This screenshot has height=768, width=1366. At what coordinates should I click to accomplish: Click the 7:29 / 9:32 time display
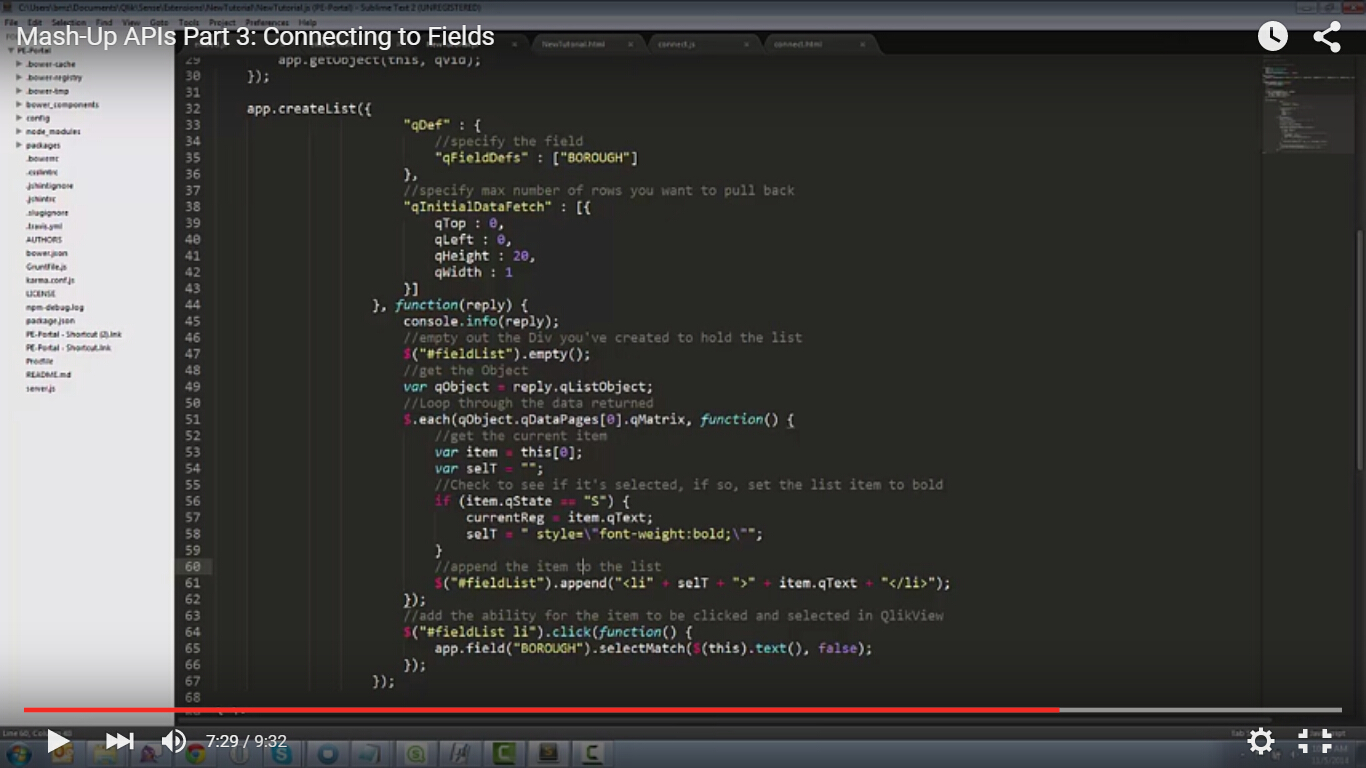coord(246,741)
